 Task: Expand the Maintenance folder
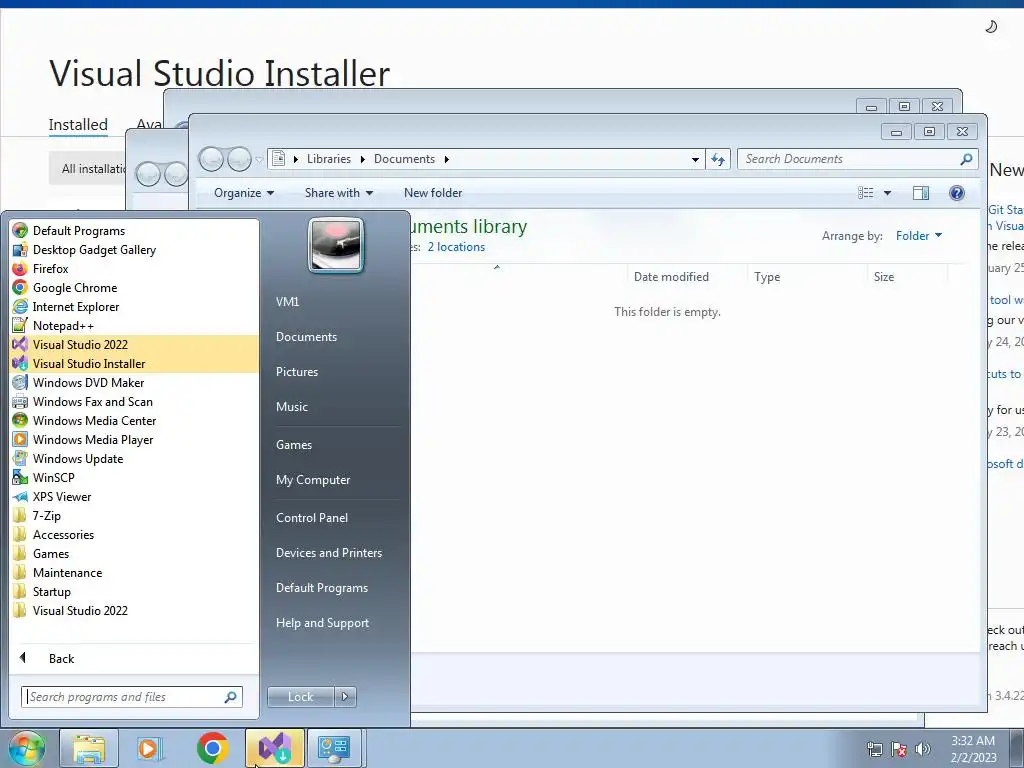tap(134, 572)
